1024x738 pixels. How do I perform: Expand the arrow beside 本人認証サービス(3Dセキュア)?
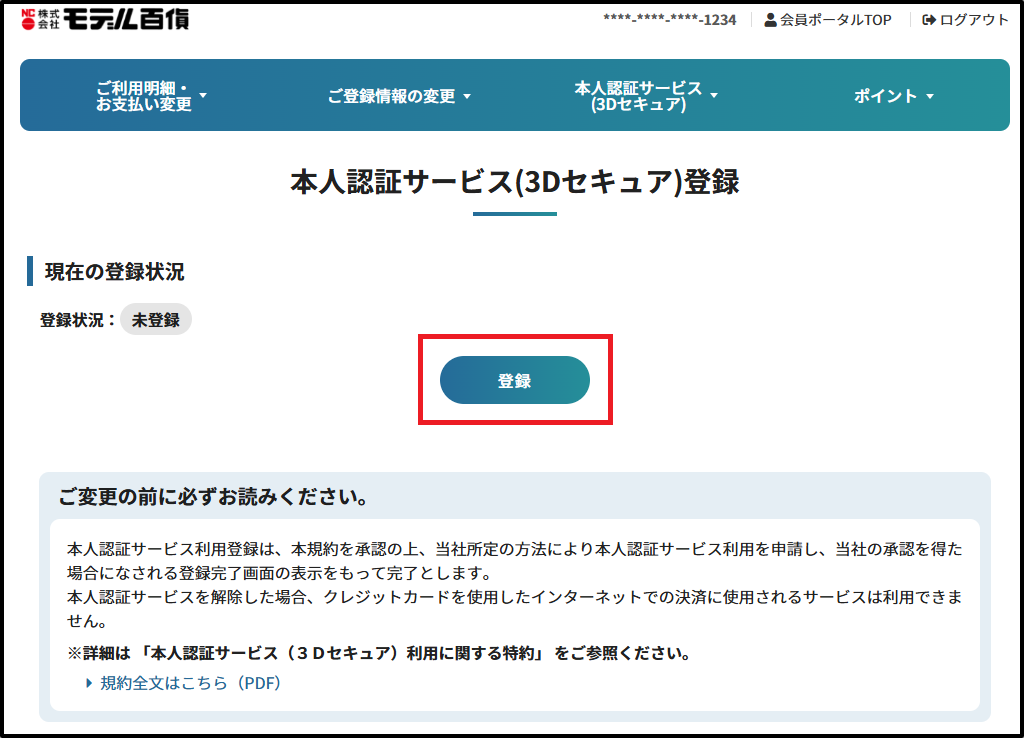click(x=714, y=96)
